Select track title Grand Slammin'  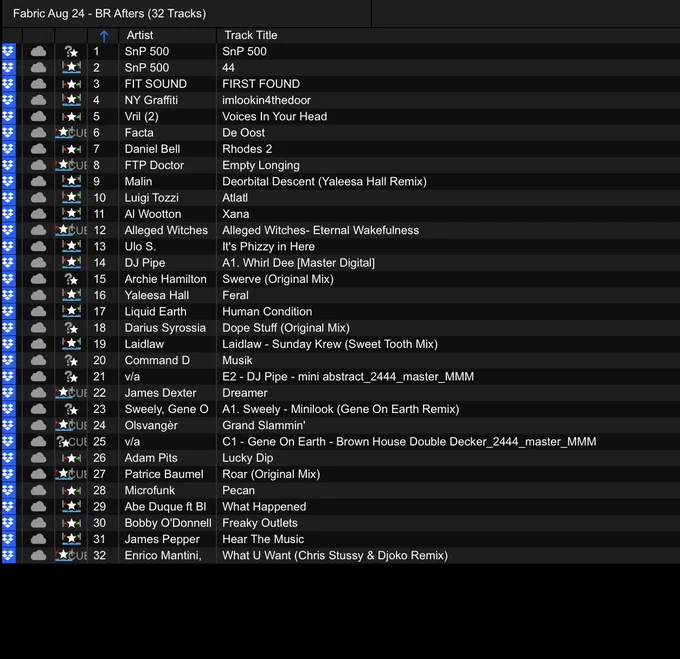point(264,425)
